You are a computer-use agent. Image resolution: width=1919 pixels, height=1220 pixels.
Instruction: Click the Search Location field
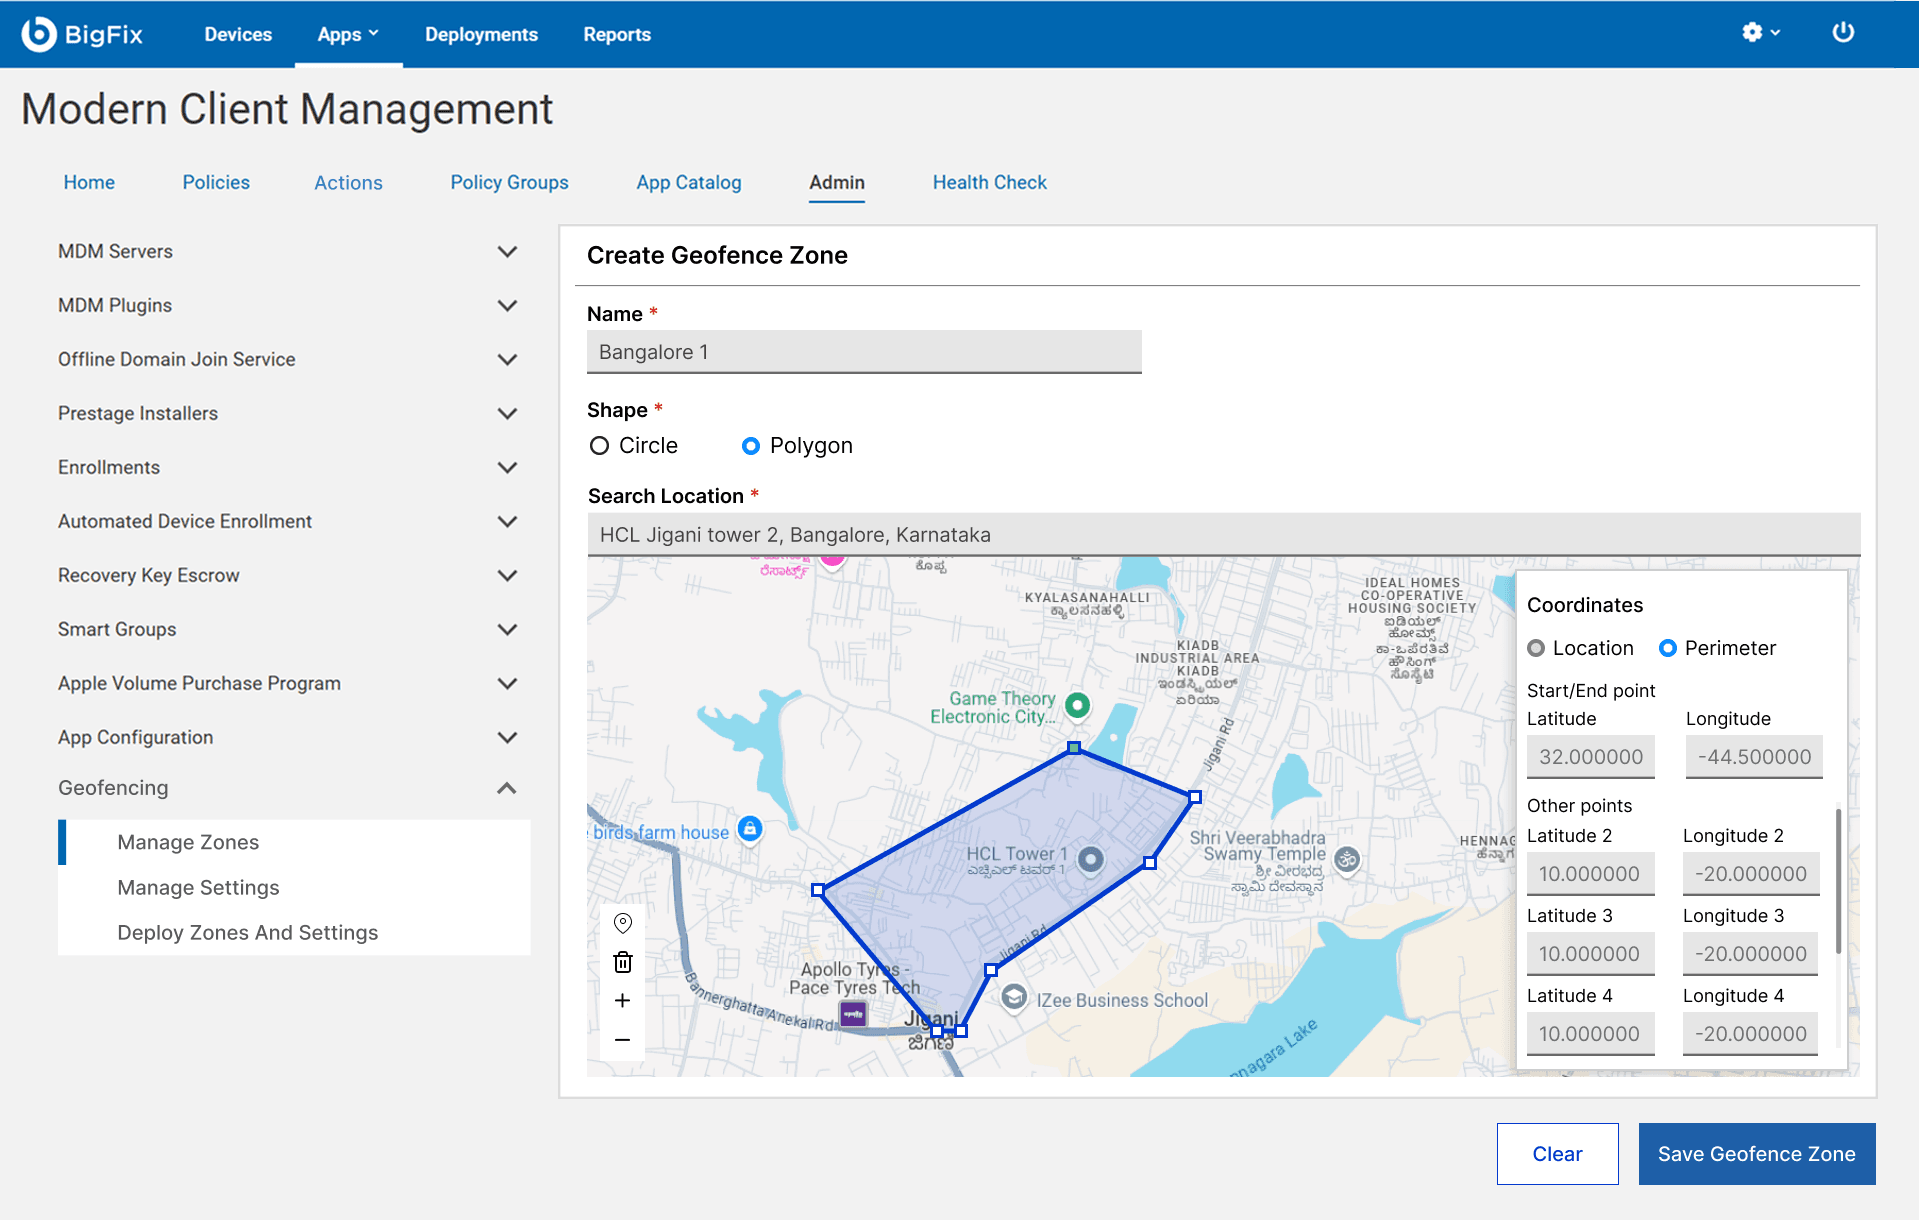pyautogui.click(x=1223, y=535)
